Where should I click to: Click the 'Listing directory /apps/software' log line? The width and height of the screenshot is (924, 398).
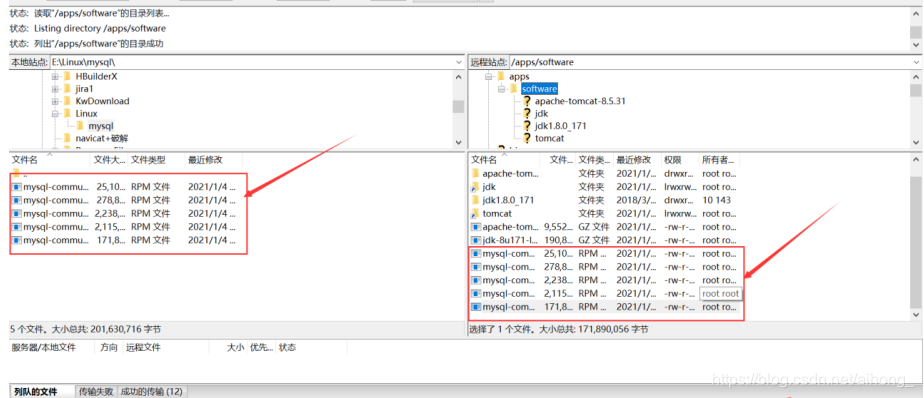coord(100,28)
